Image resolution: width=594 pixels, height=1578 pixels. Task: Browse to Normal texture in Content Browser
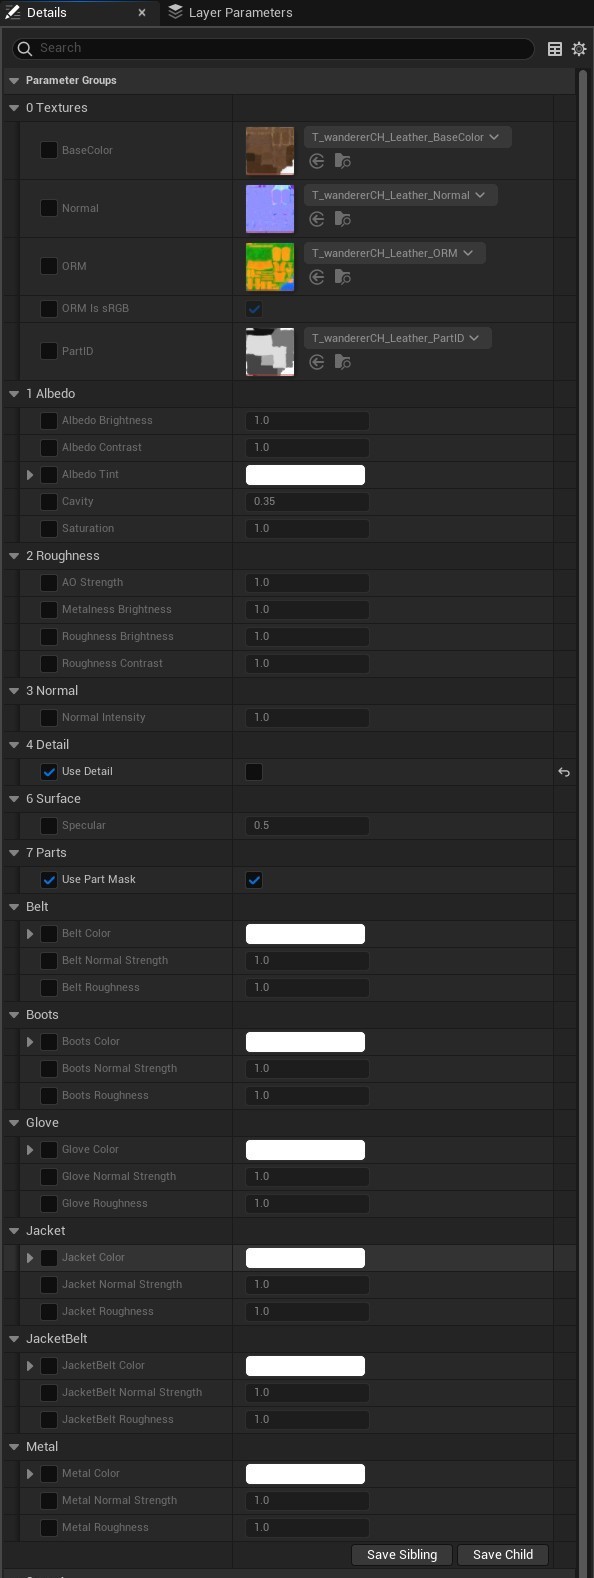[x=342, y=219]
